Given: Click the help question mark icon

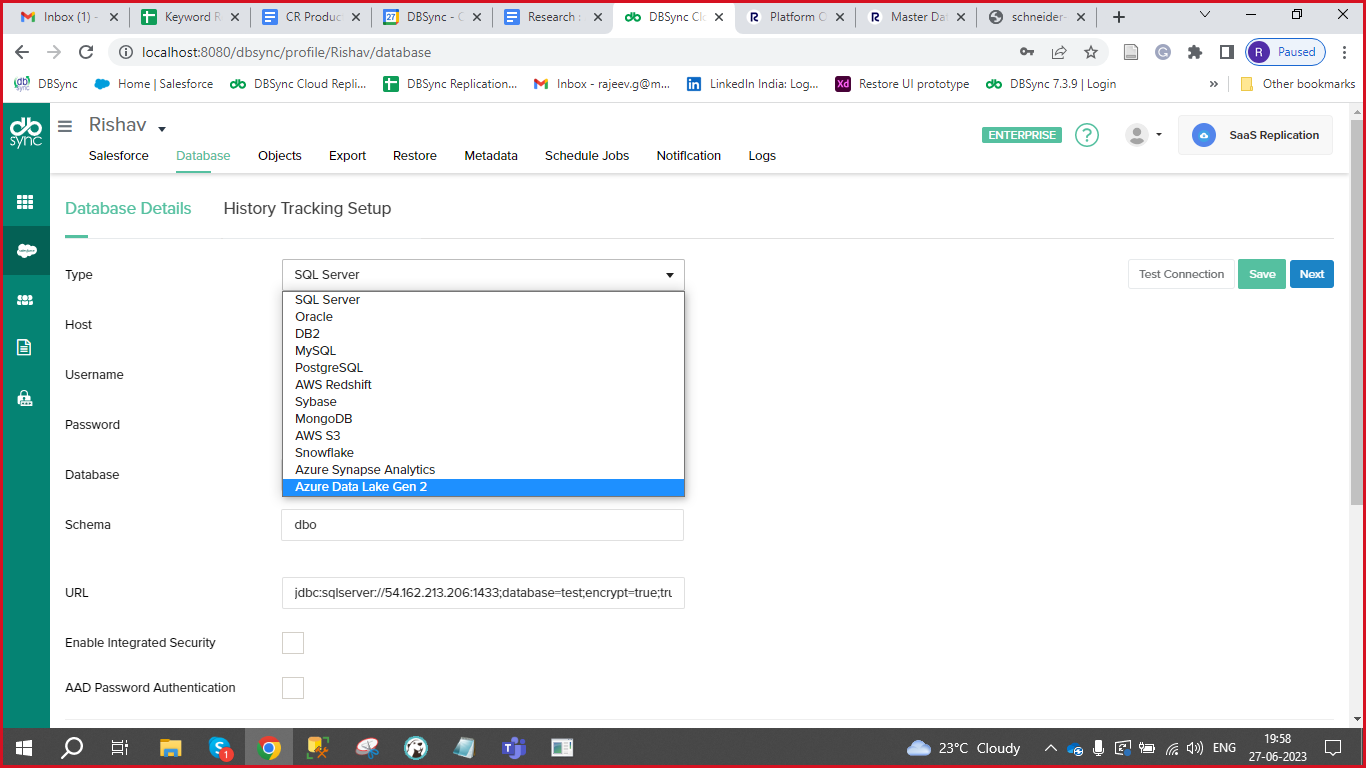Looking at the screenshot, I should (1087, 135).
